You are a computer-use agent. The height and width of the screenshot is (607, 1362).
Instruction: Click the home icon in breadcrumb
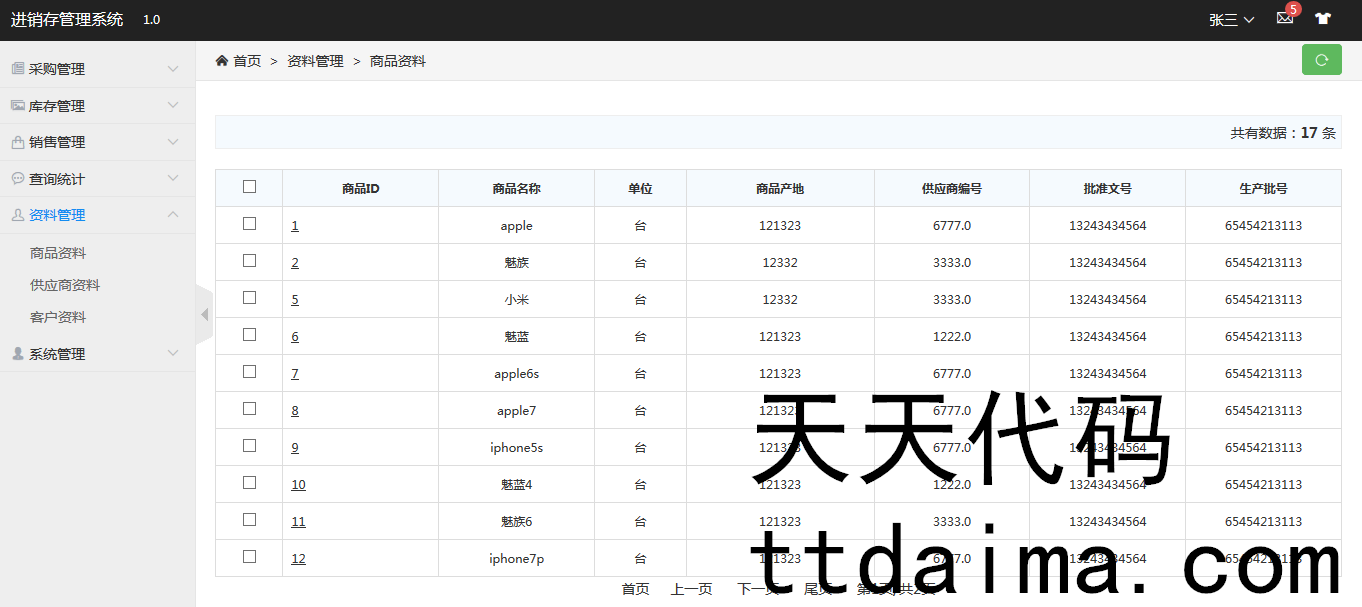[x=222, y=61]
